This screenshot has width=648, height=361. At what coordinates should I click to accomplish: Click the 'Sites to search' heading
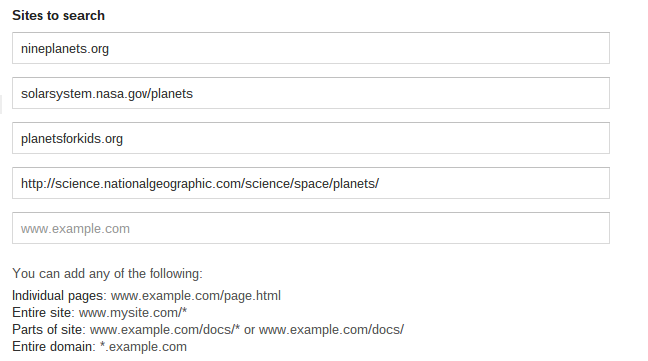tap(58, 15)
